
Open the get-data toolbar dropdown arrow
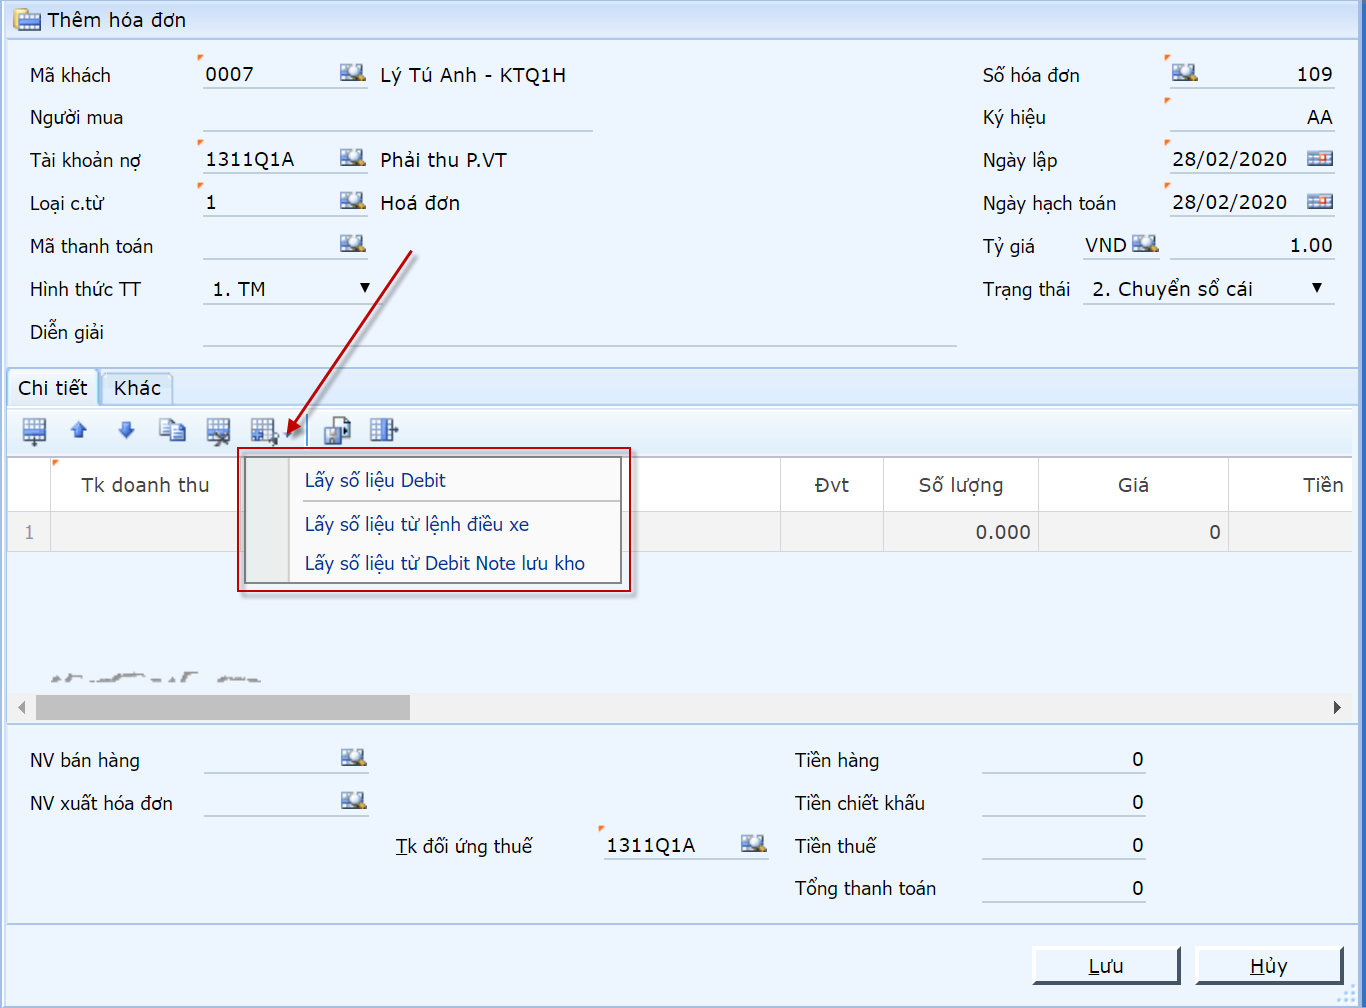(x=287, y=432)
